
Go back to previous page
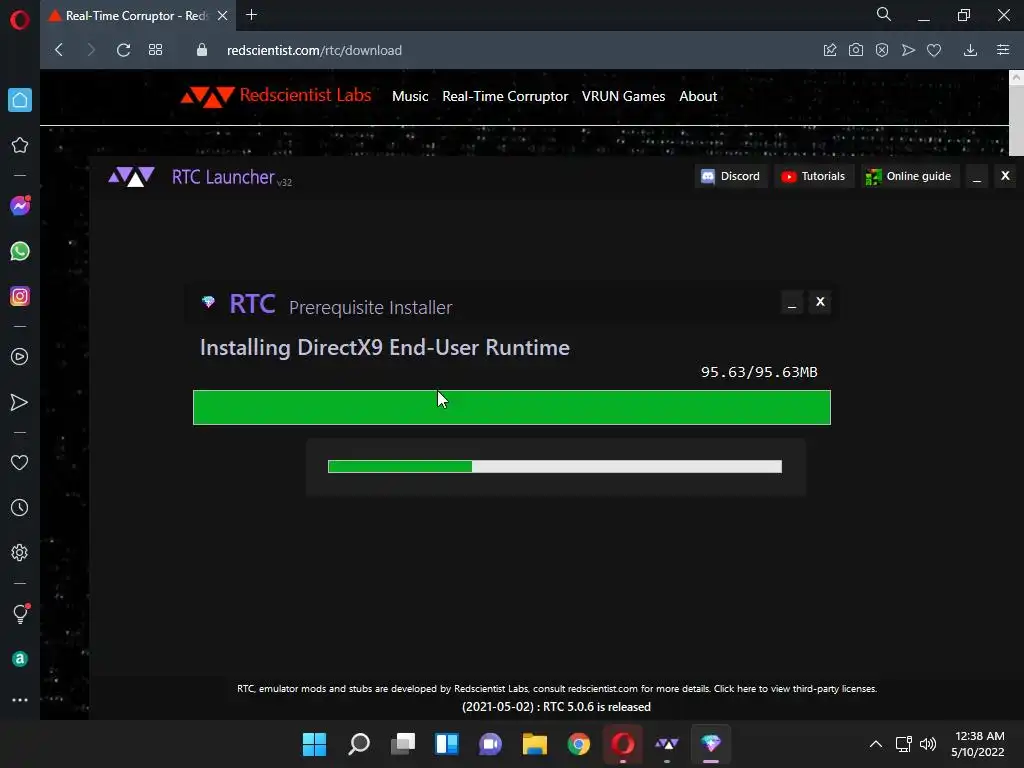(x=59, y=50)
